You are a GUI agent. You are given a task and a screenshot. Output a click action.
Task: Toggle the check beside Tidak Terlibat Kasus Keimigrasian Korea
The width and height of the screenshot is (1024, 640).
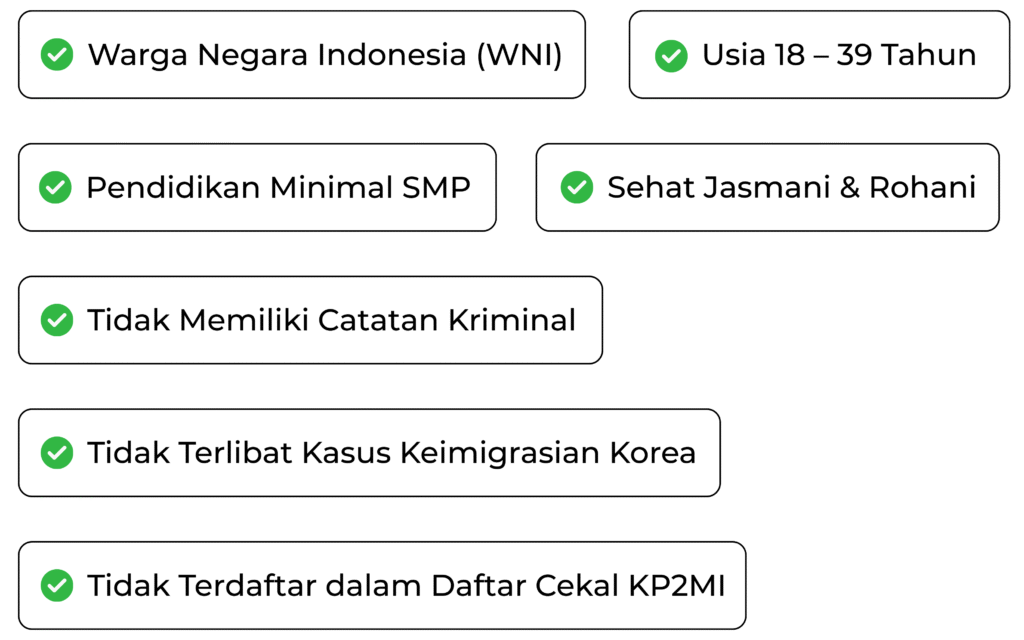pos(57,453)
